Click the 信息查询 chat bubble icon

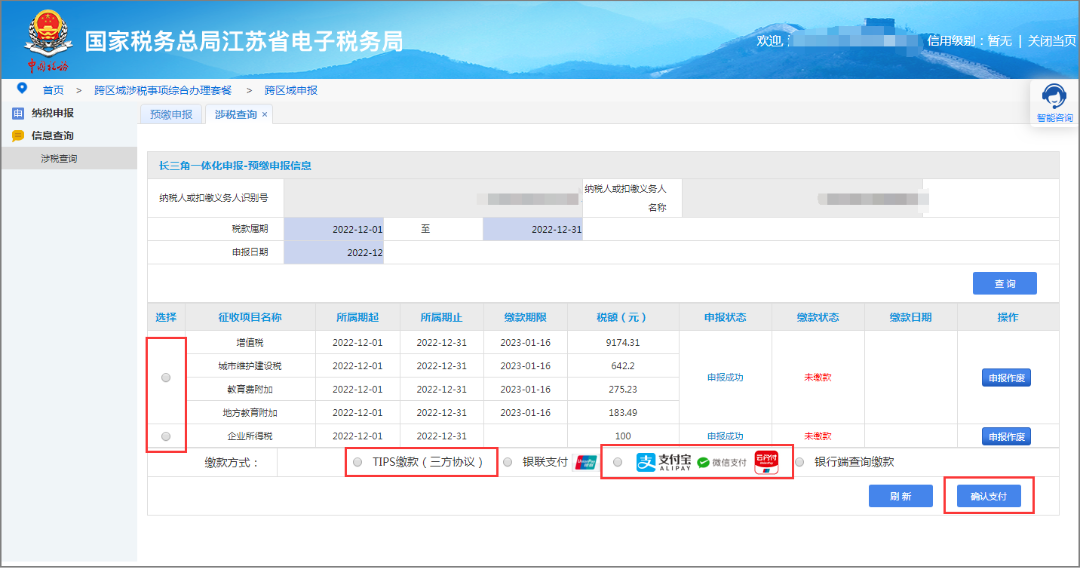click(18, 136)
